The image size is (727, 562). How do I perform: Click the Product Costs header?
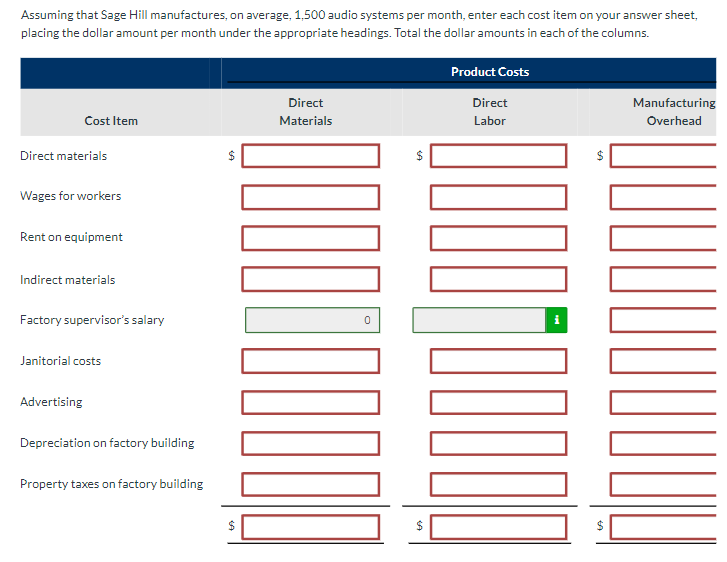490,72
